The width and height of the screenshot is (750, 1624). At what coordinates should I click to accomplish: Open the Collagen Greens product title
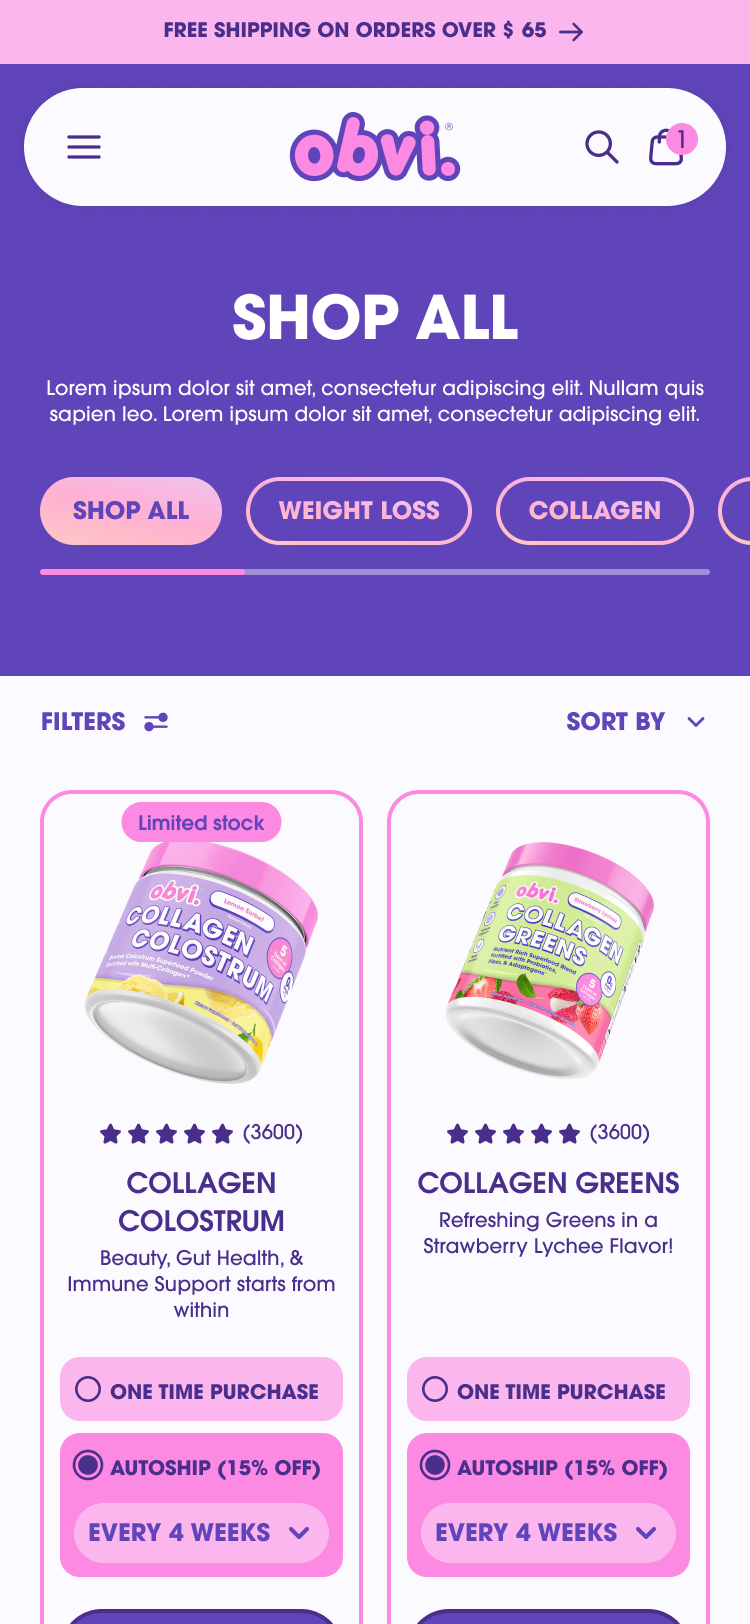(x=548, y=1183)
